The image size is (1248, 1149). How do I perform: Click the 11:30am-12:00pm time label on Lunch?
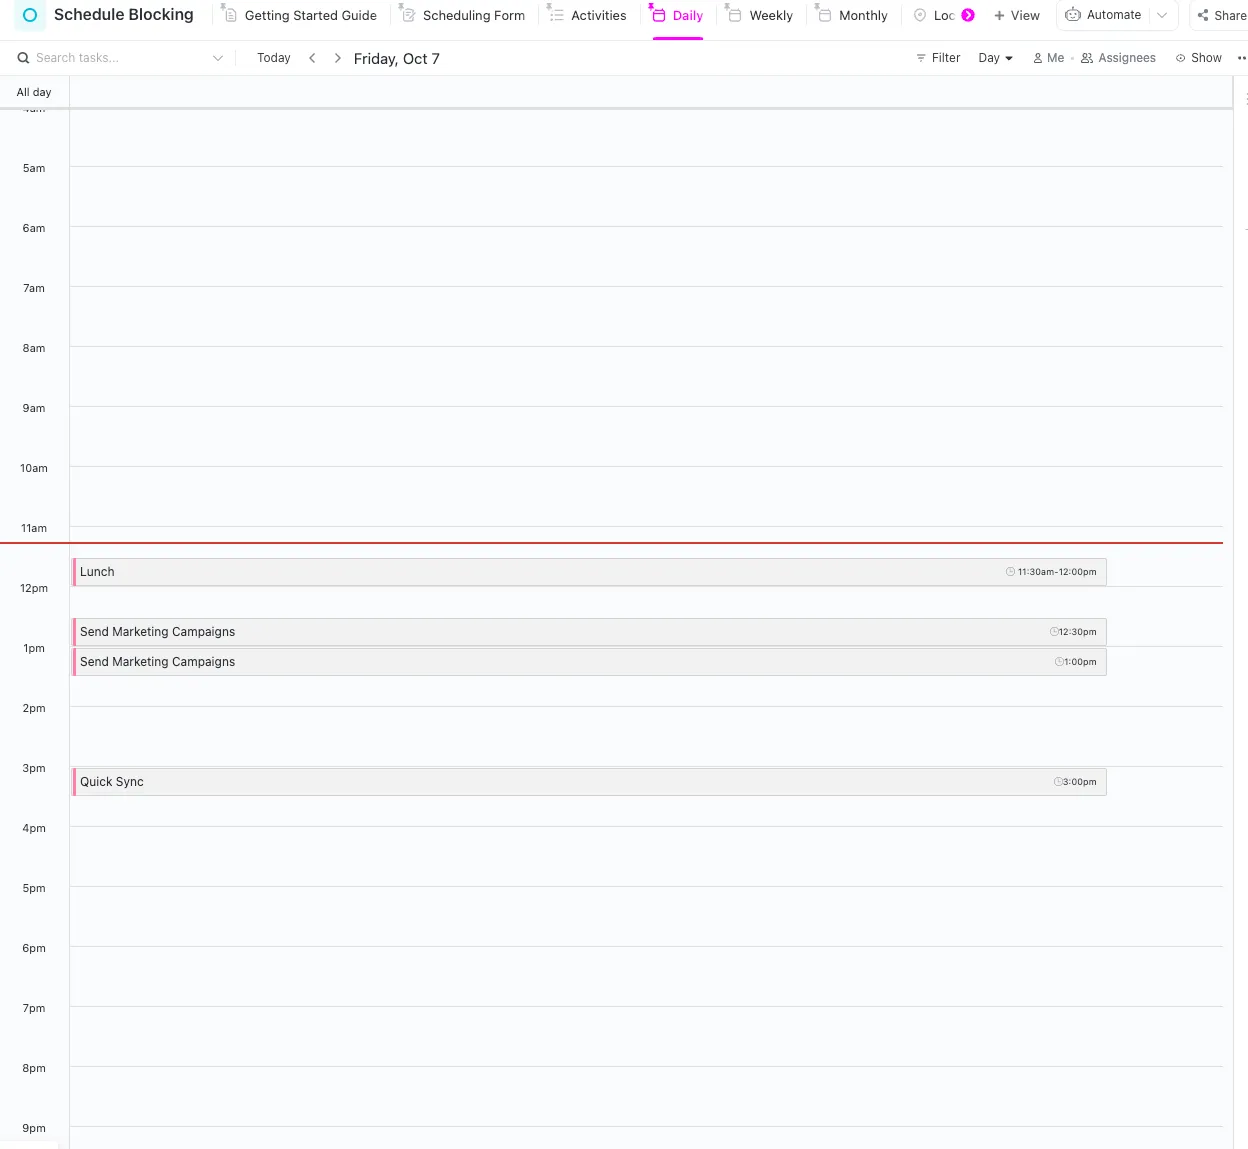1057,572
